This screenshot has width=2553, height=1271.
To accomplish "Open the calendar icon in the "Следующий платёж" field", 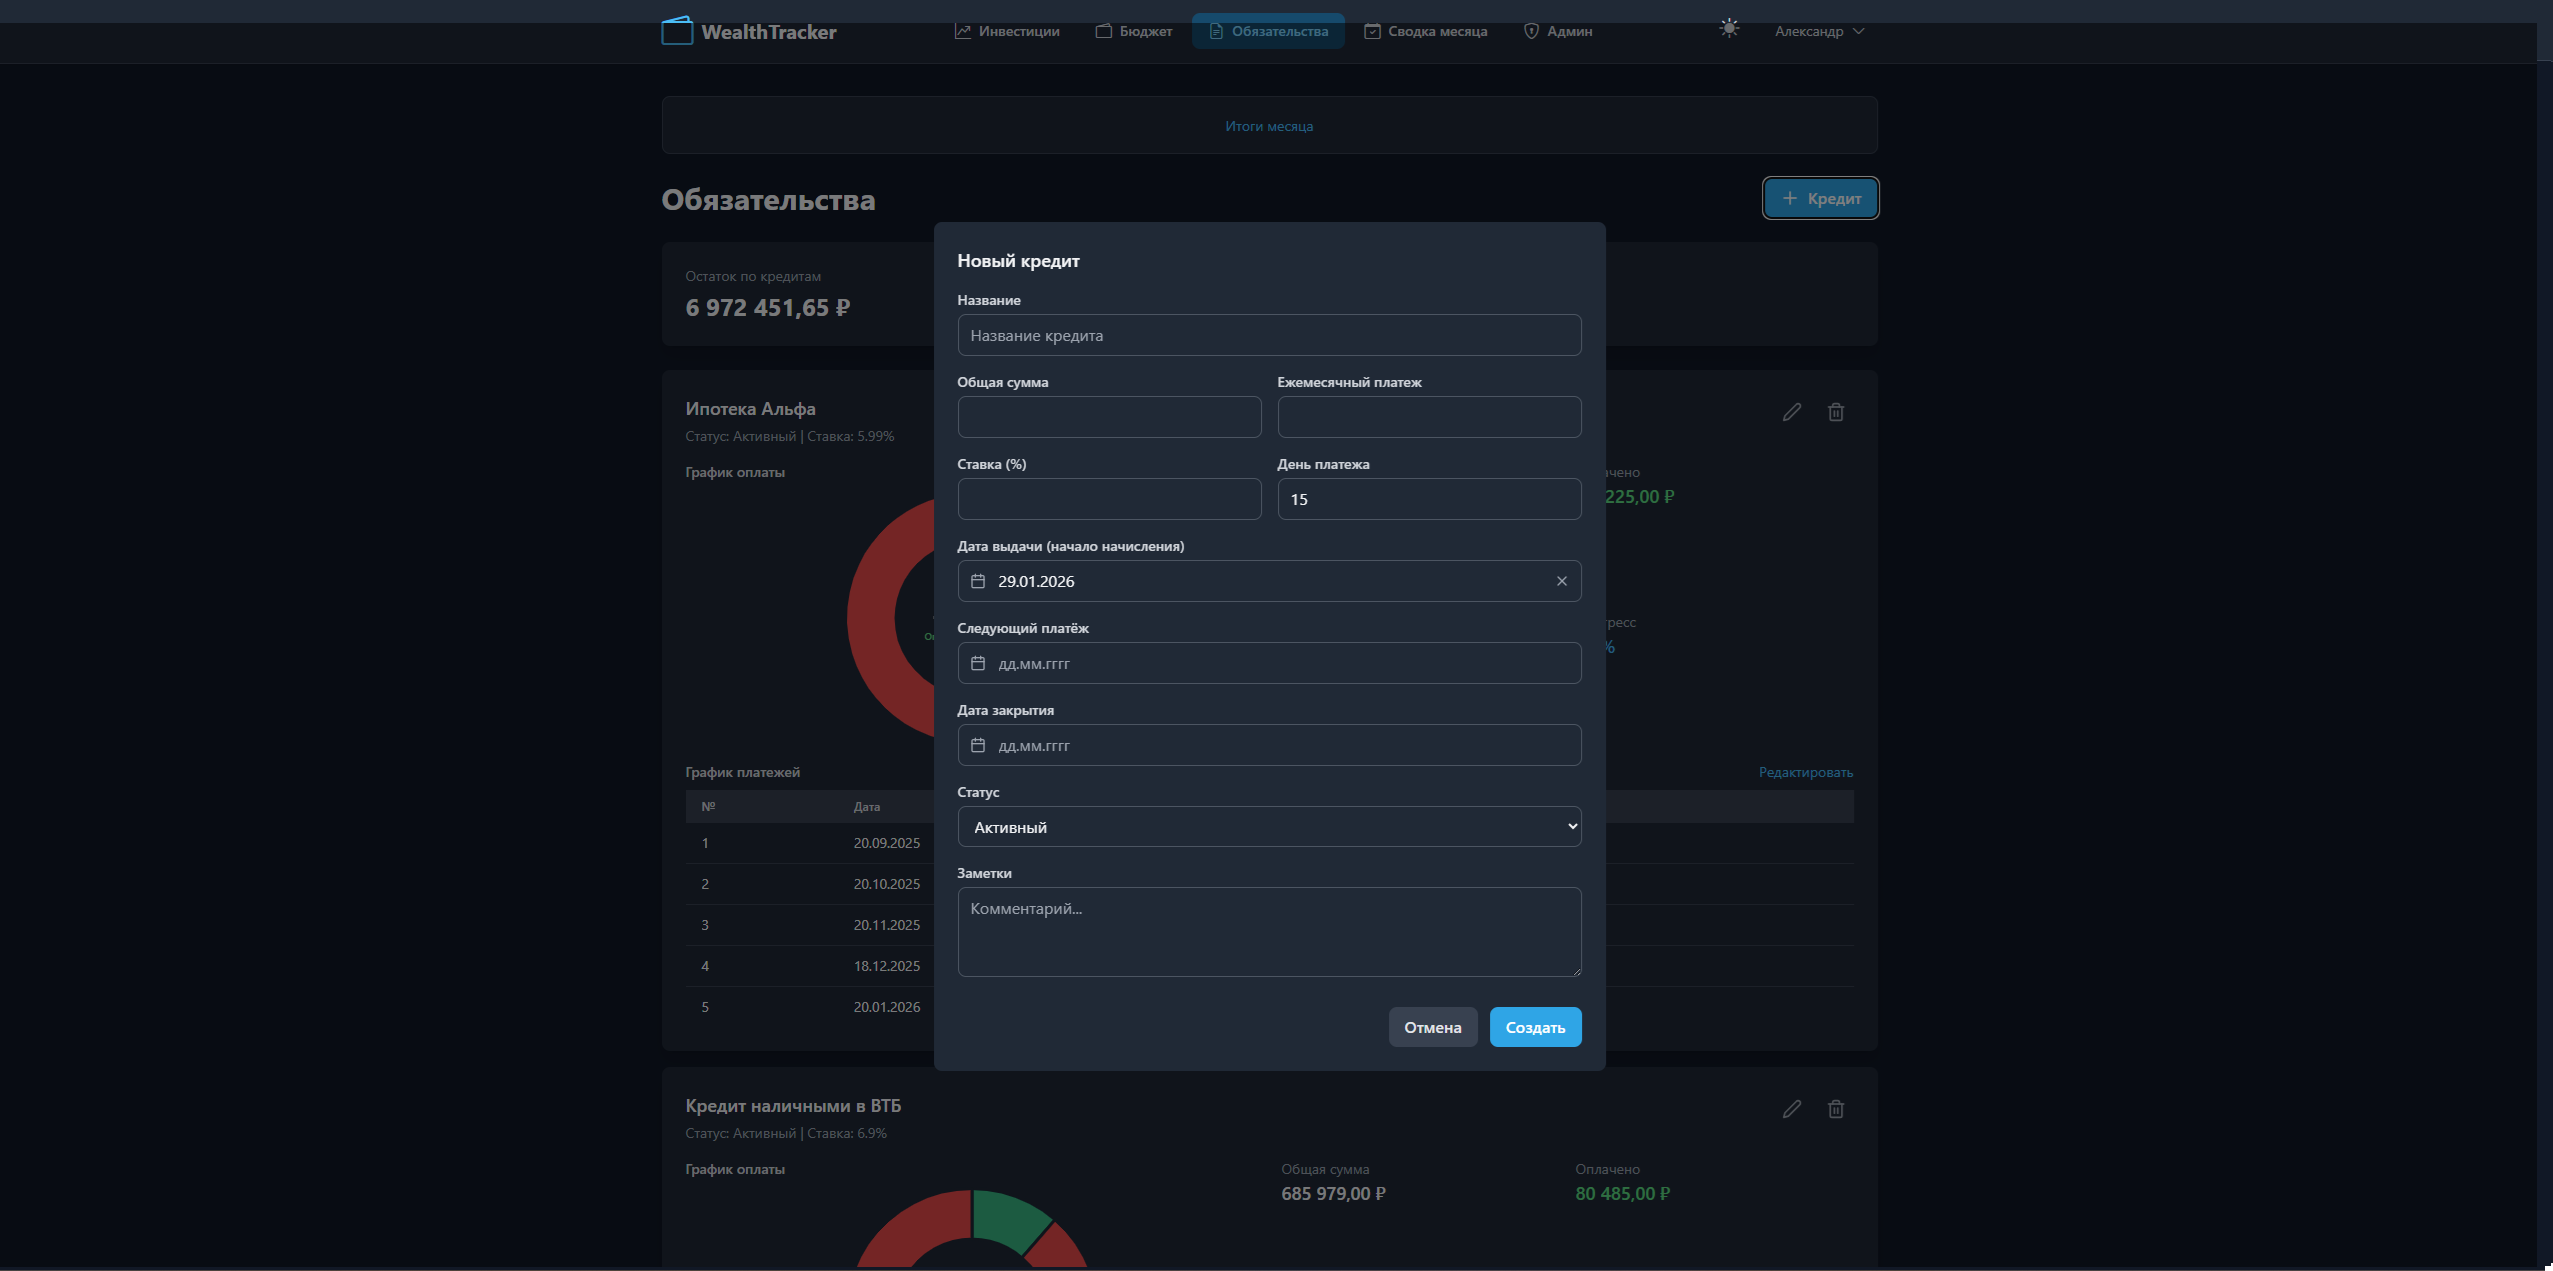I will coord(978,663).
